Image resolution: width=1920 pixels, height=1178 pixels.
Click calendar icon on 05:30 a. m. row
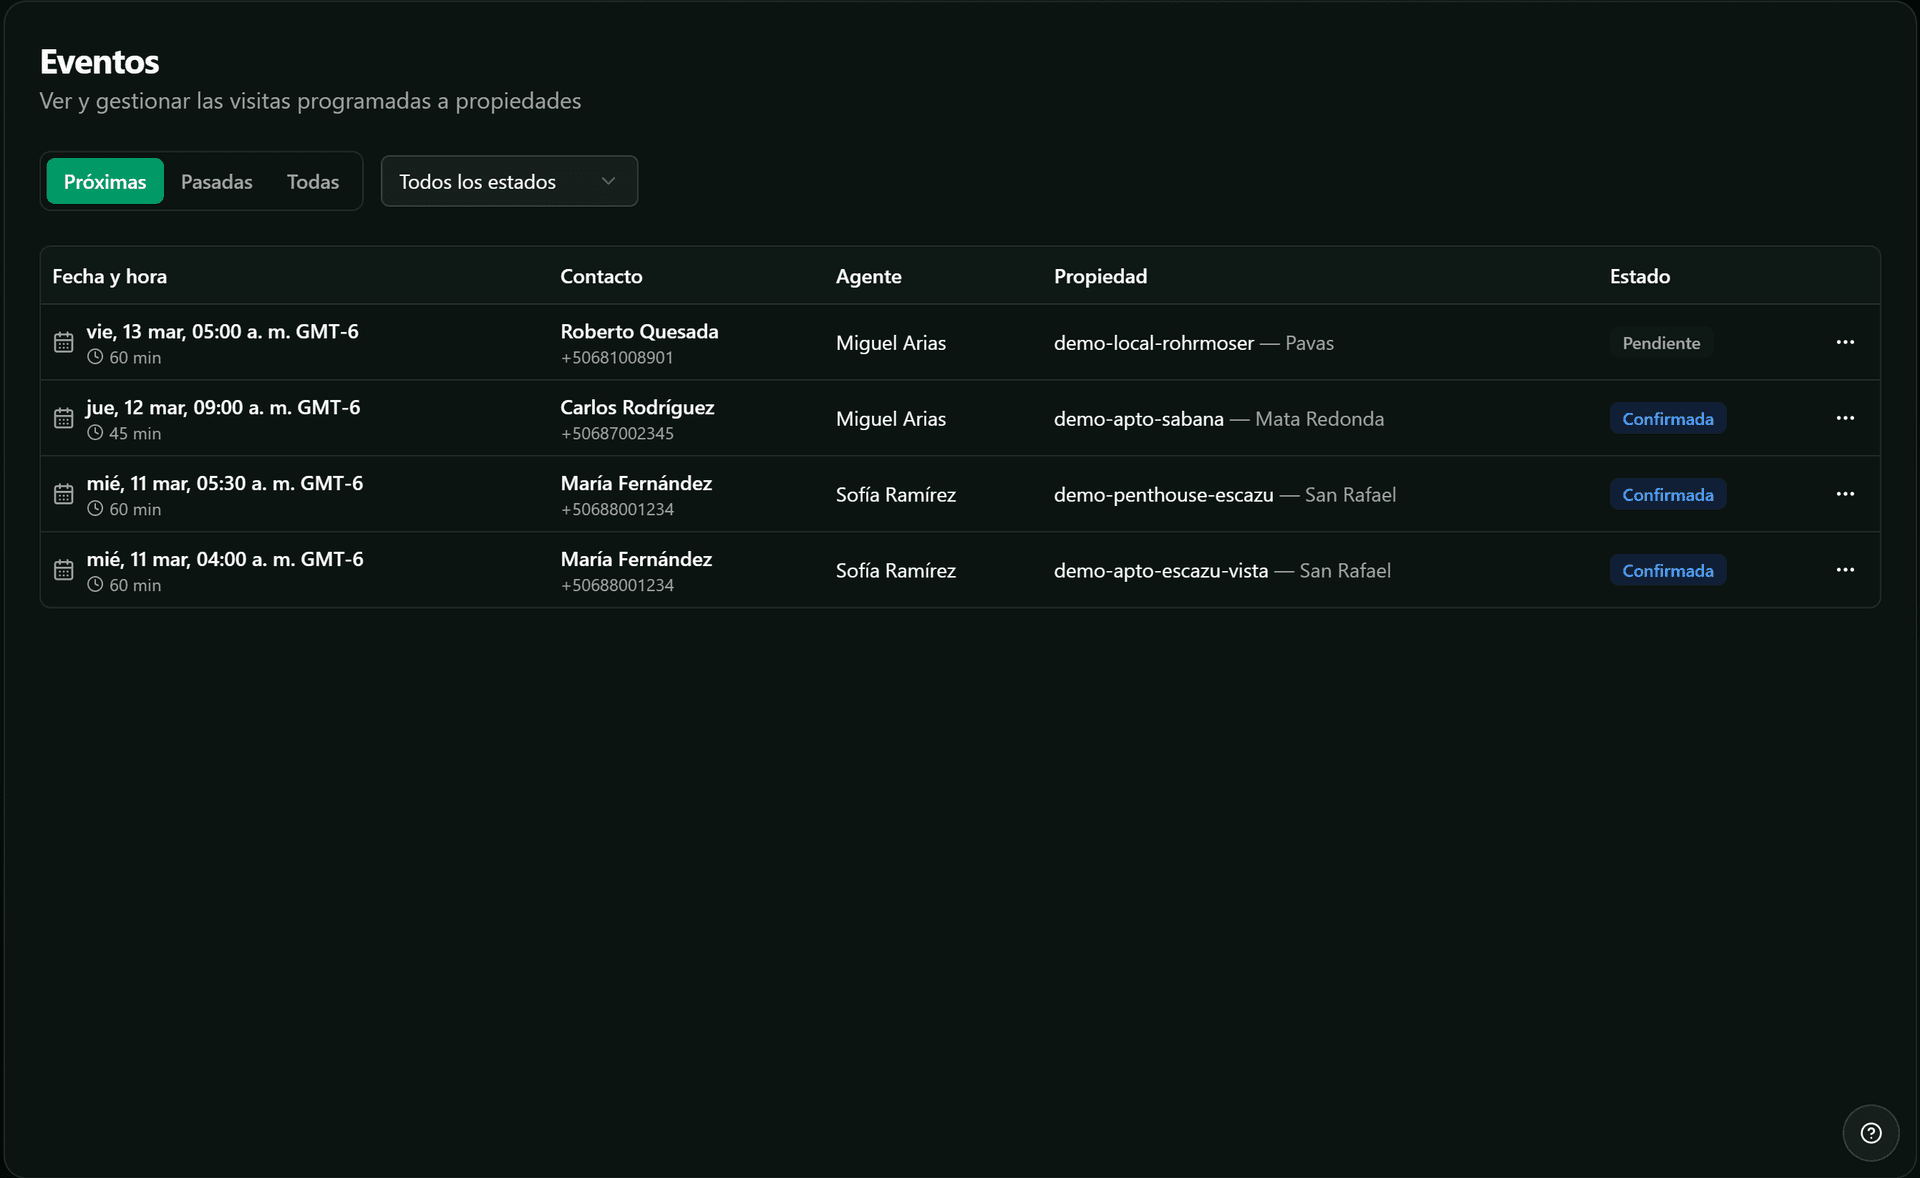tap(64, 494)
